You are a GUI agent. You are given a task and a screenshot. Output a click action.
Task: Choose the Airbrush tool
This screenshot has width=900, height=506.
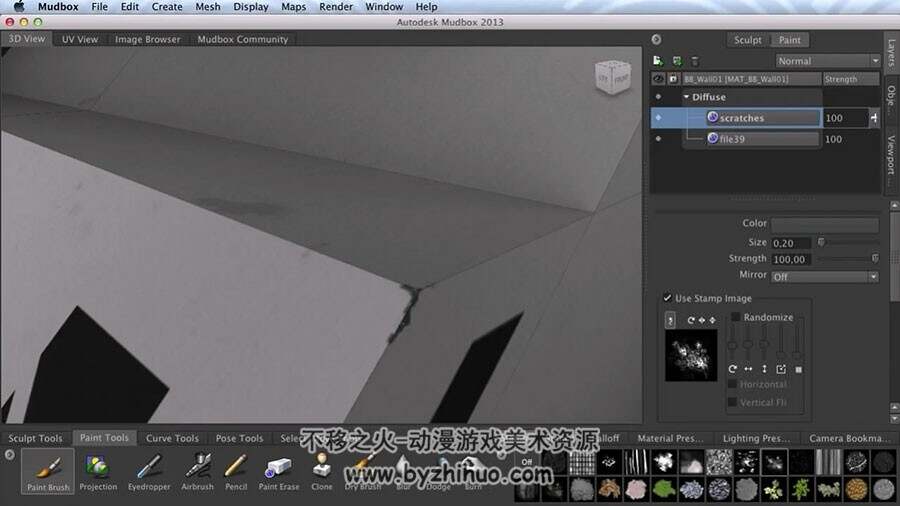click(x=197, y=472)
